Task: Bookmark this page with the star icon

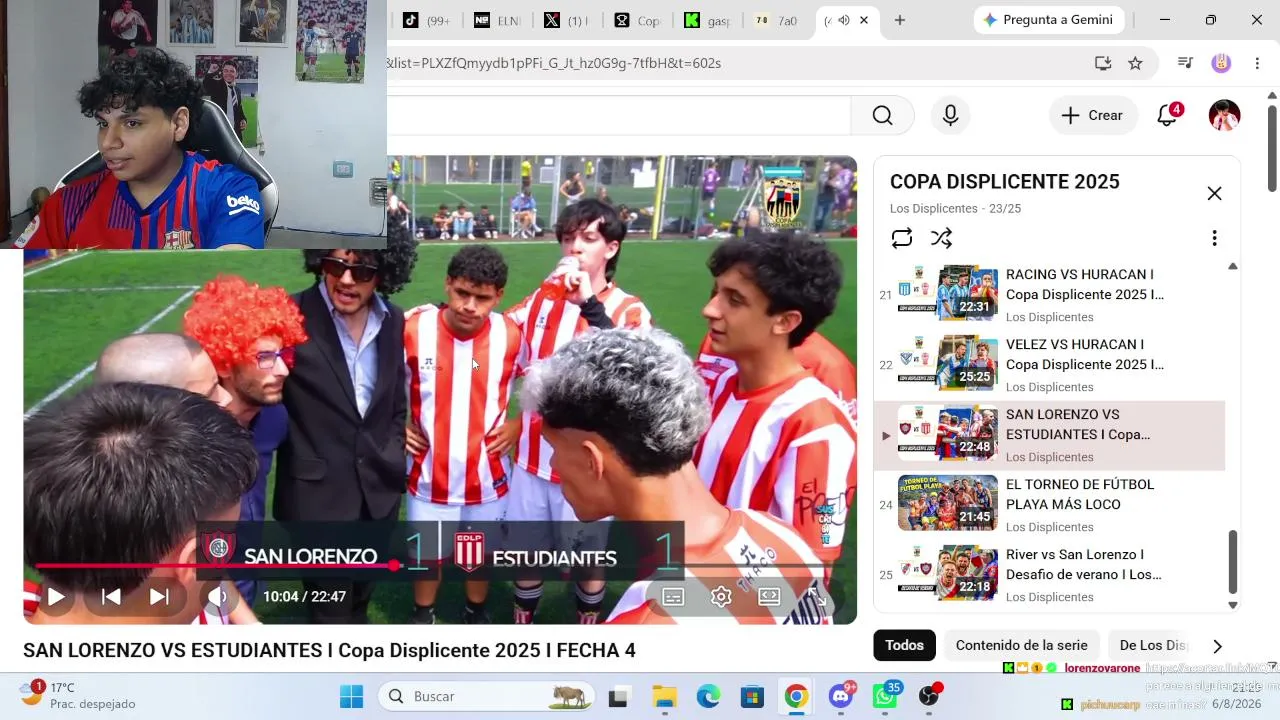Action: click(1135, 63)
